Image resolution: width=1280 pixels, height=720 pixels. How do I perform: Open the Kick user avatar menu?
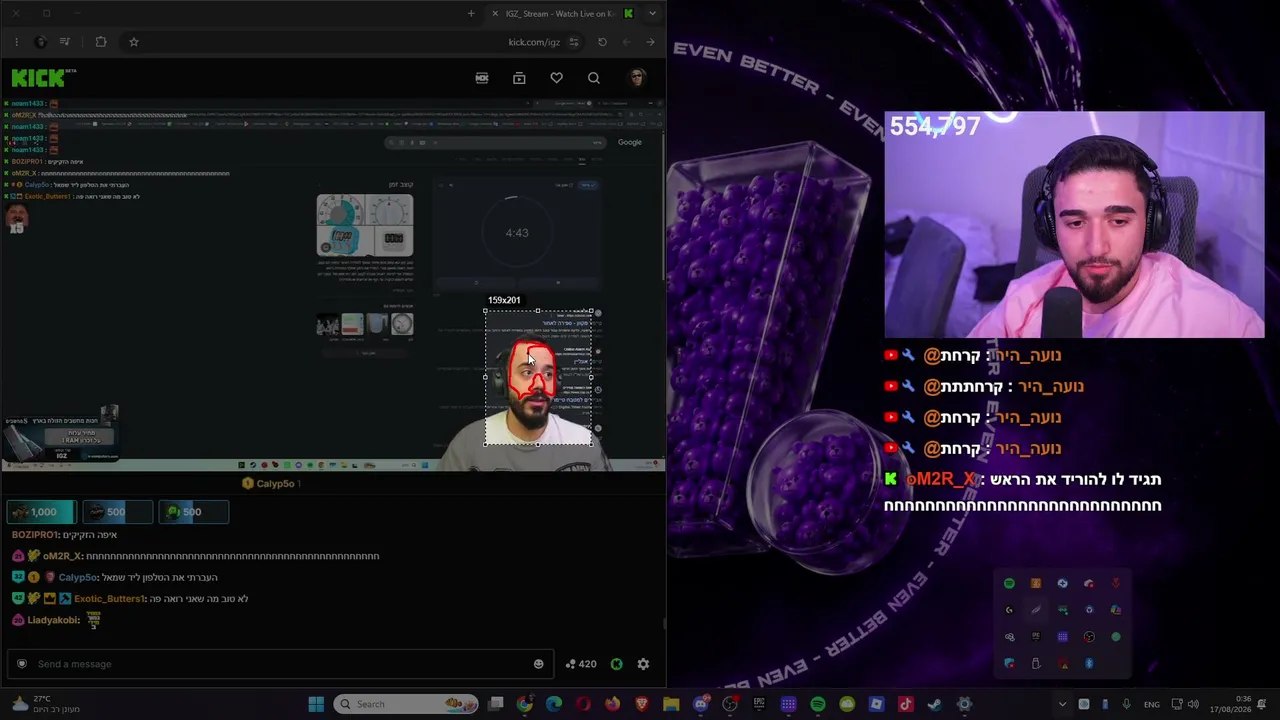[x=637, y=78]
